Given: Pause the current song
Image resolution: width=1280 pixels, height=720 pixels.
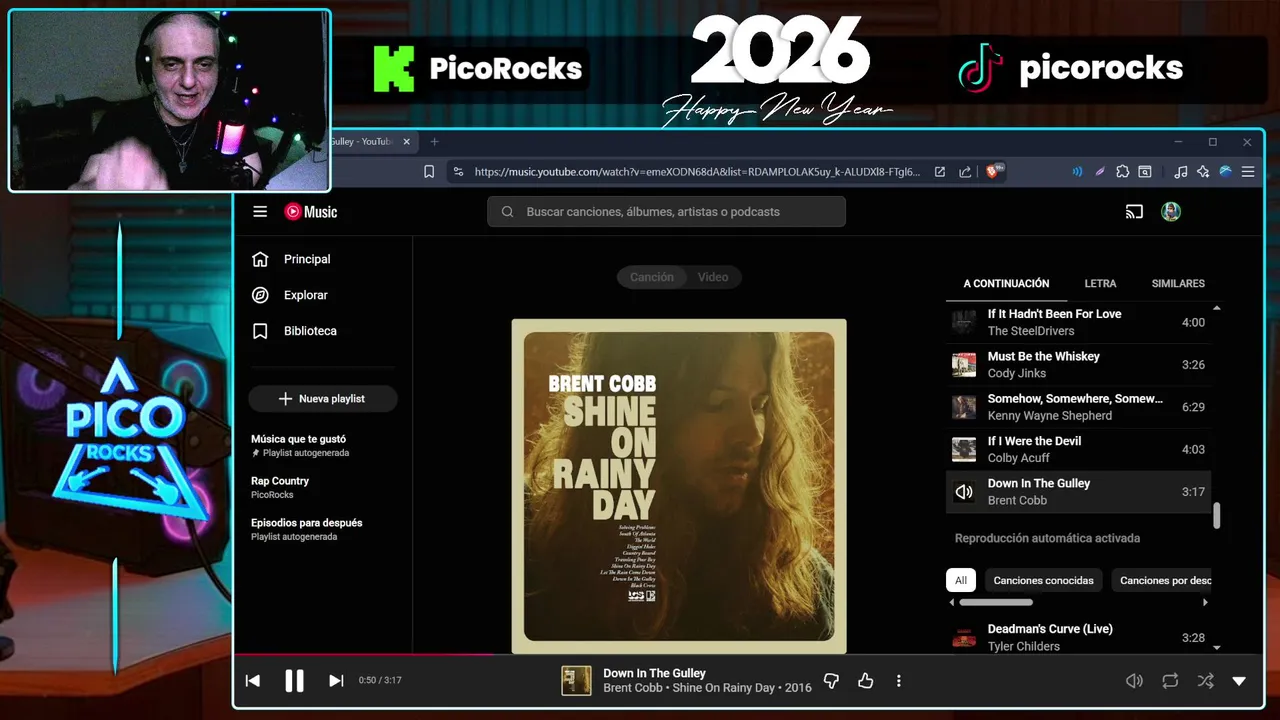Looking at the screenshot, I should [294, 681].
